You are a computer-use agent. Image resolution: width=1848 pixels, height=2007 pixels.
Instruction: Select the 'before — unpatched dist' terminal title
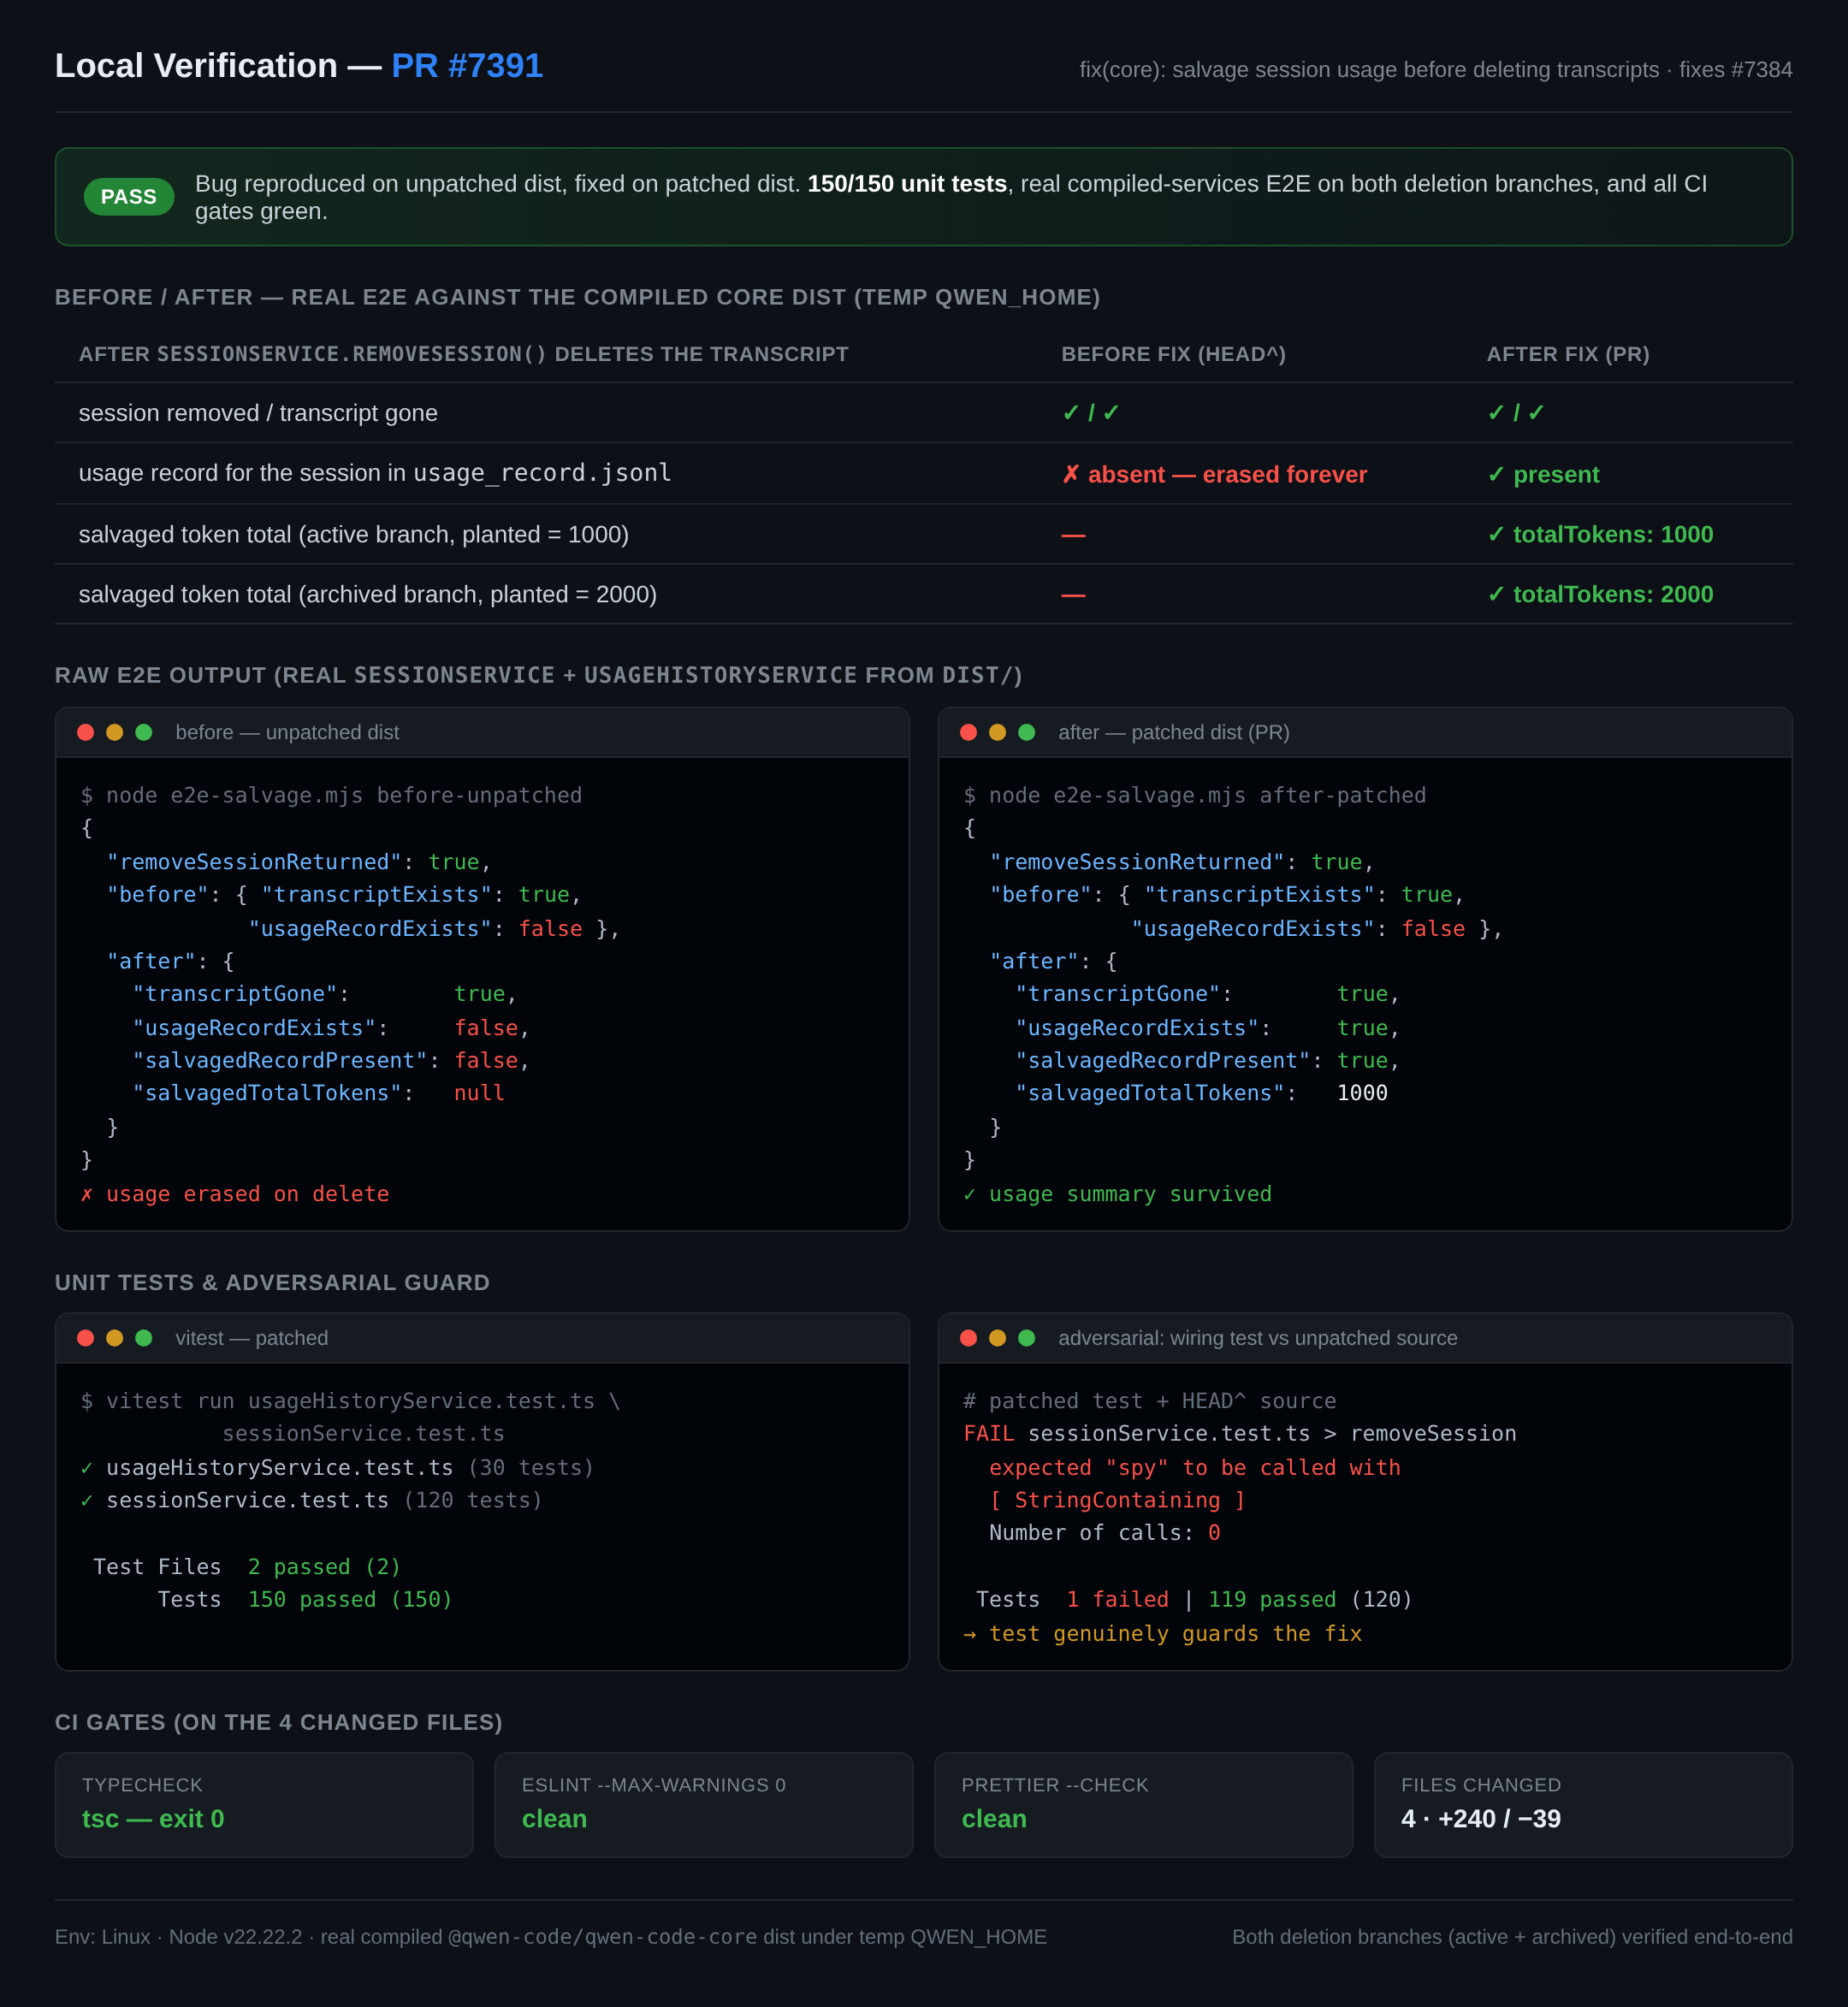(287, 732)
